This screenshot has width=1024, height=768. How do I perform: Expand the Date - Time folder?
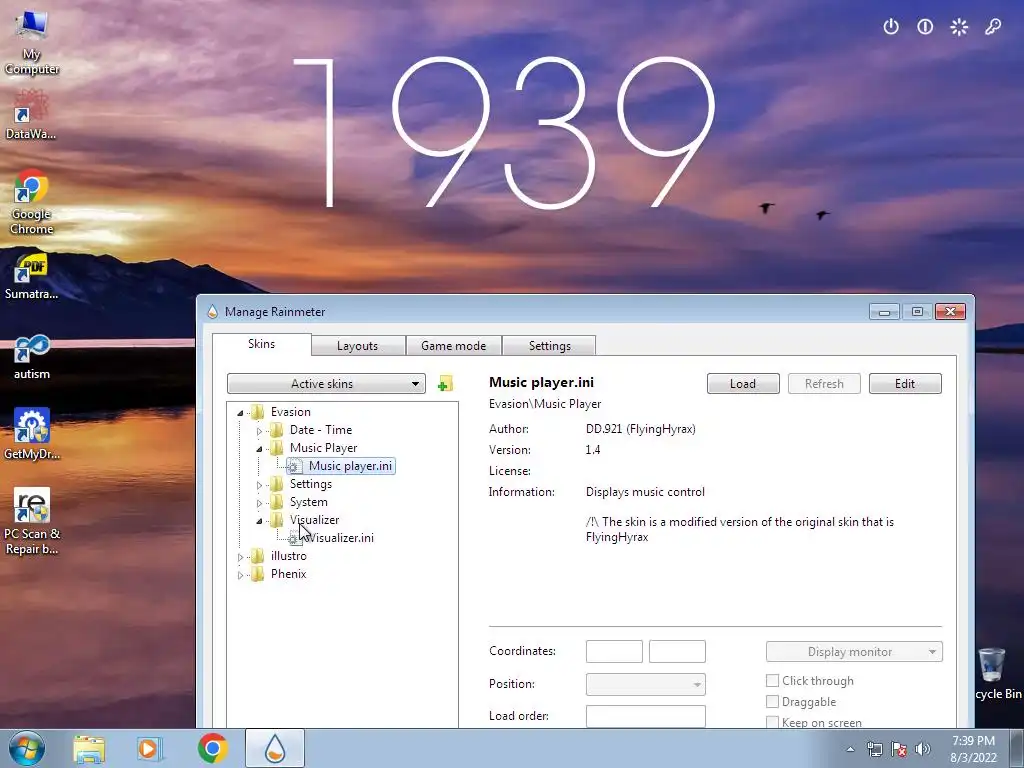click(x=259, y=430)
